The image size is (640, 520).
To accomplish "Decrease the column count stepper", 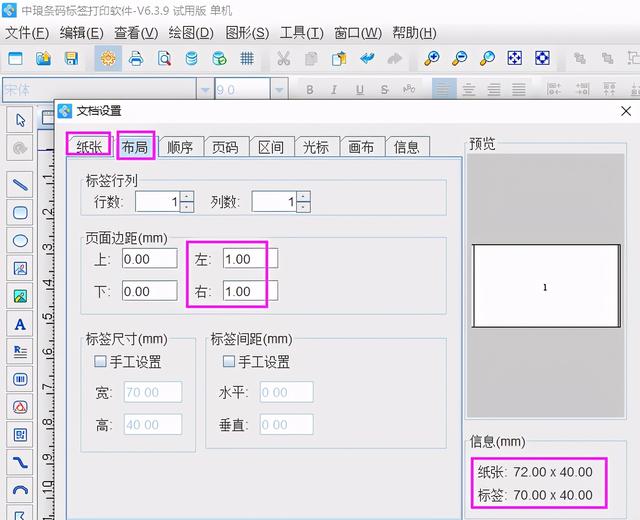I will 303,207.
